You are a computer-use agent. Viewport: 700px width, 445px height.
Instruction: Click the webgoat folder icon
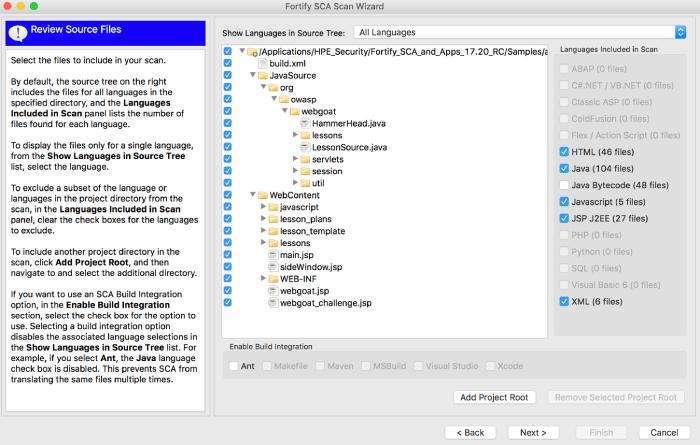[295, 112]
